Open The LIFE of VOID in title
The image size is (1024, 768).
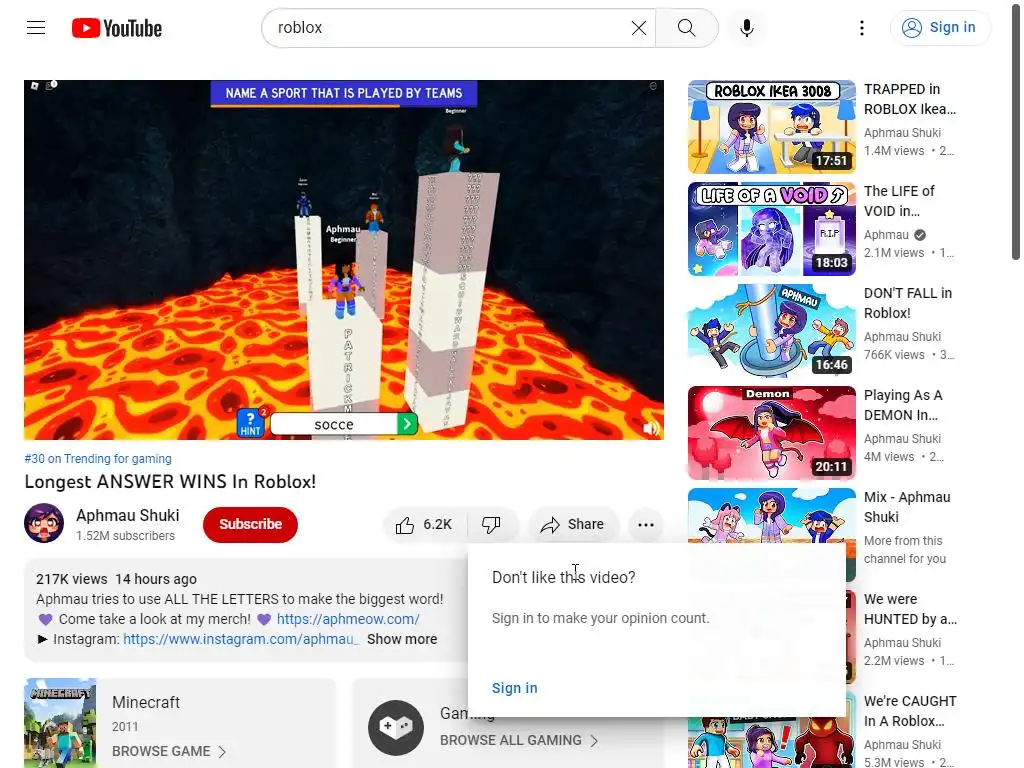899,200
